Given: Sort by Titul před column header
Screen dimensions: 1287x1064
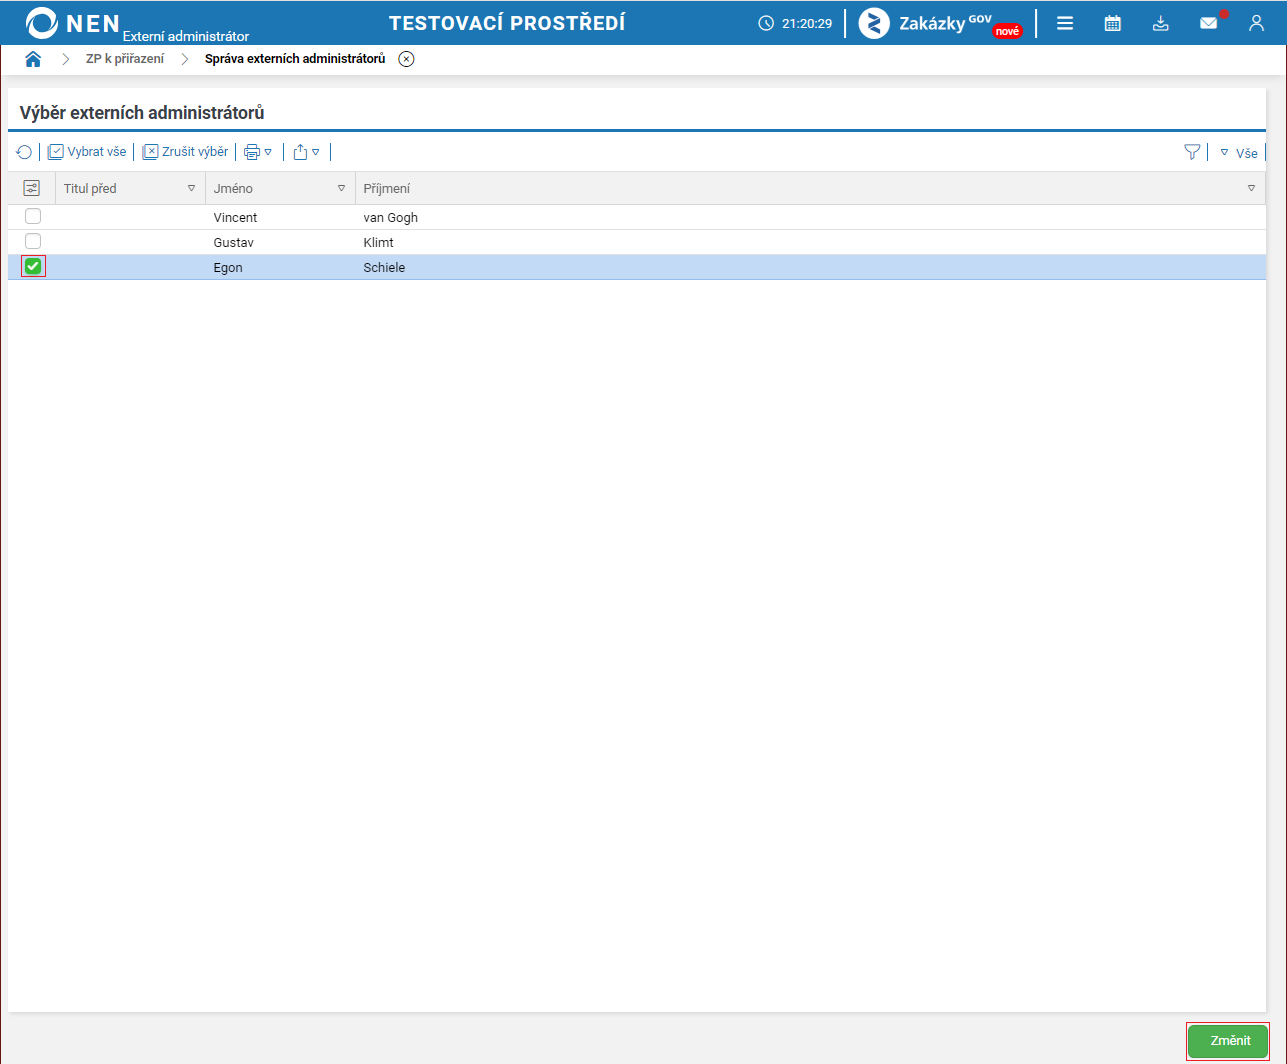Looking at the screenshot, I should click(90, 188).
